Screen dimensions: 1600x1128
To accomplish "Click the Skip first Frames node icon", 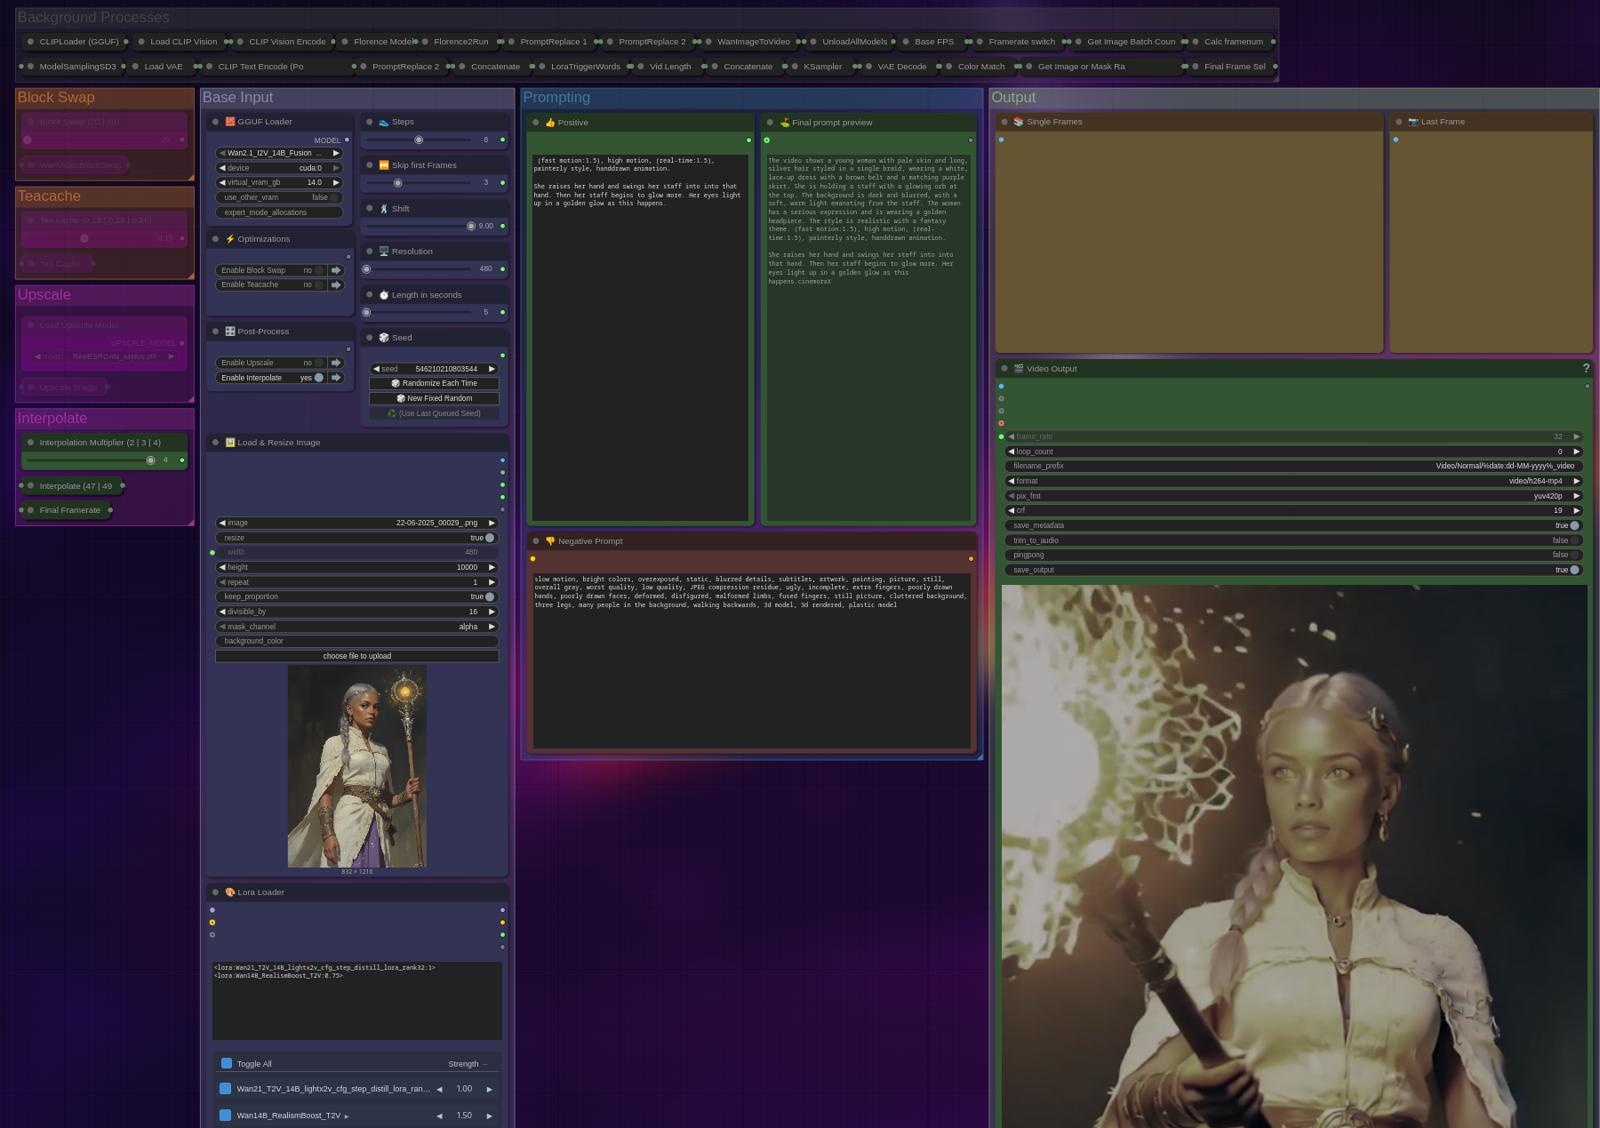I will pyautogui.click(x=383, y=165).
